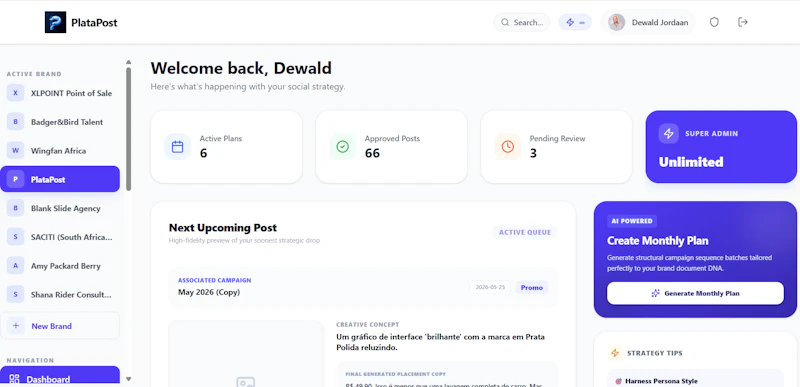The width and height of the screenshot is (800, 387).
Task: Click the PlataPost logo icon
Action: click(55, 22)
